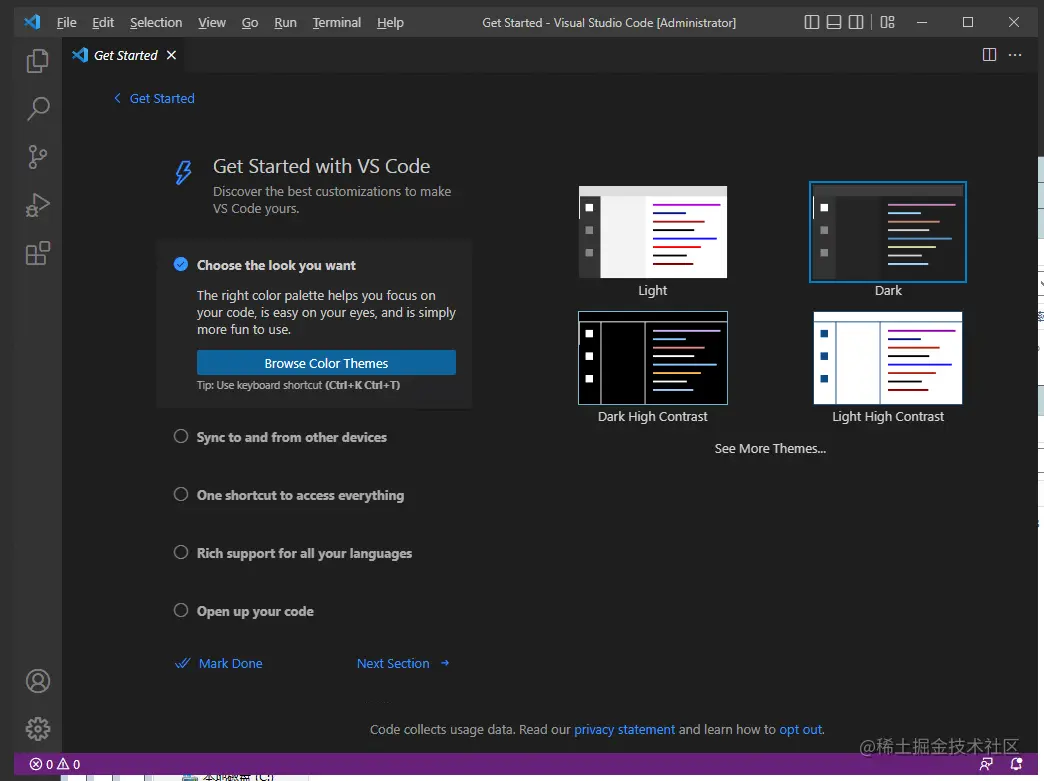Open the Help menu

click(390, 23)
